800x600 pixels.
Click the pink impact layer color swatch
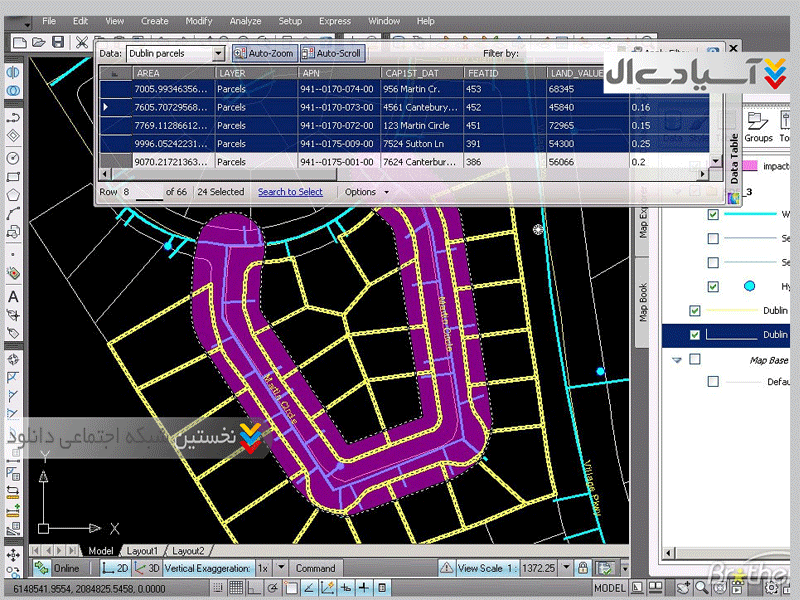750,166
